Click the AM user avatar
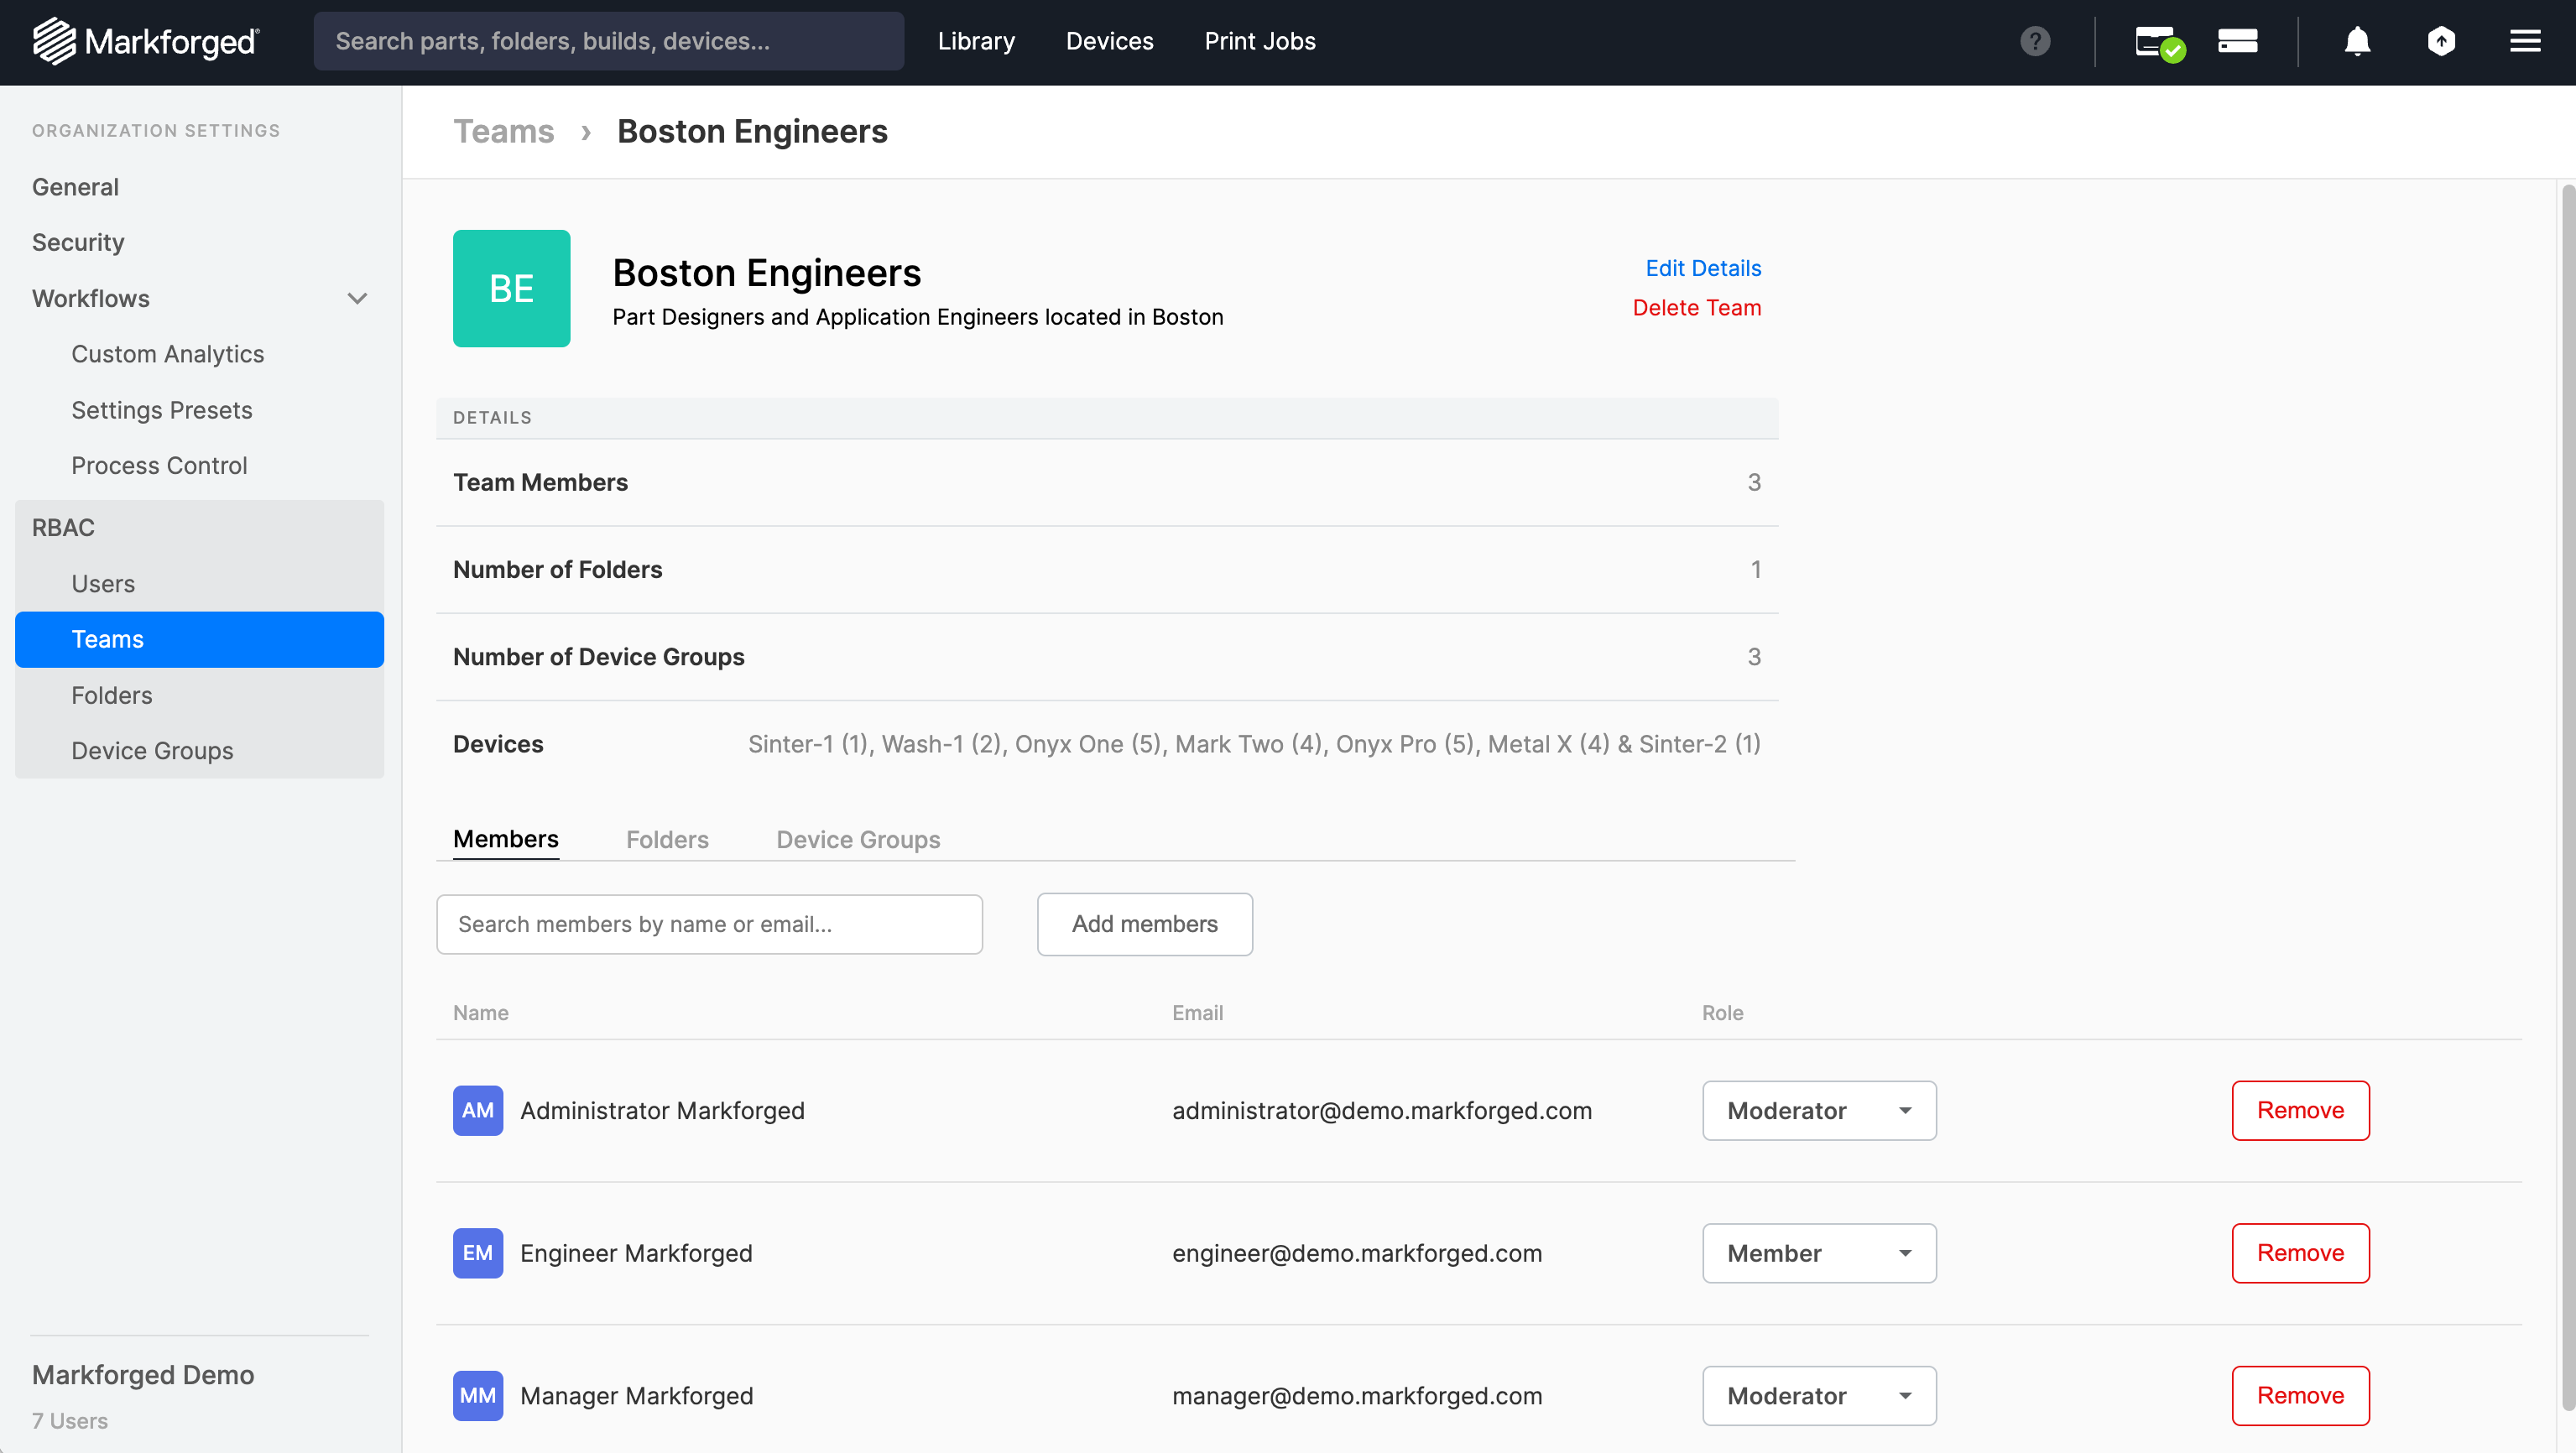The image size is (2576, 1453). click(477, 1110)
